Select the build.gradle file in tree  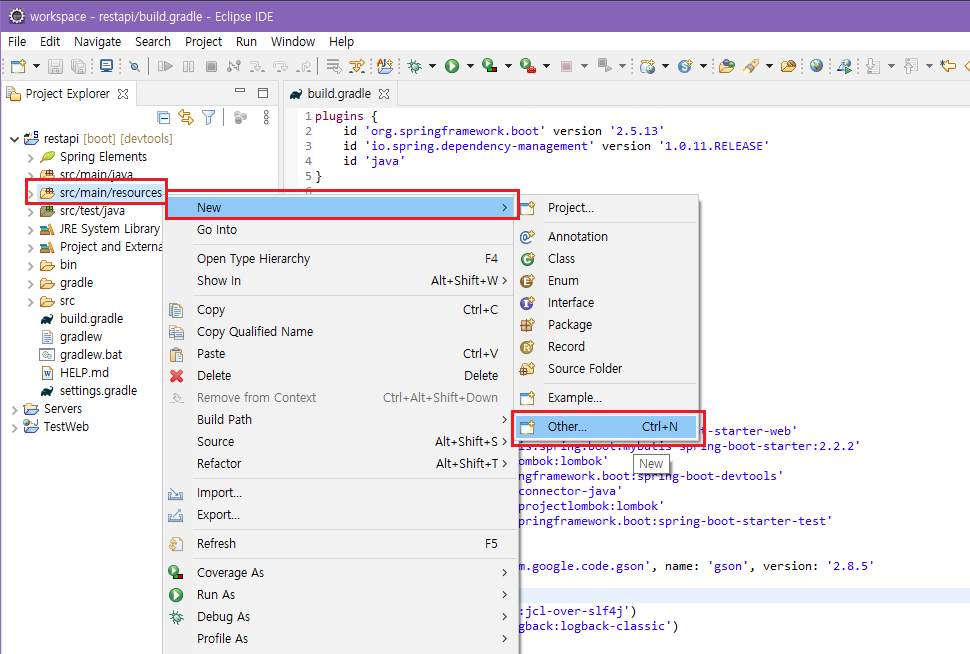[91, 319]
